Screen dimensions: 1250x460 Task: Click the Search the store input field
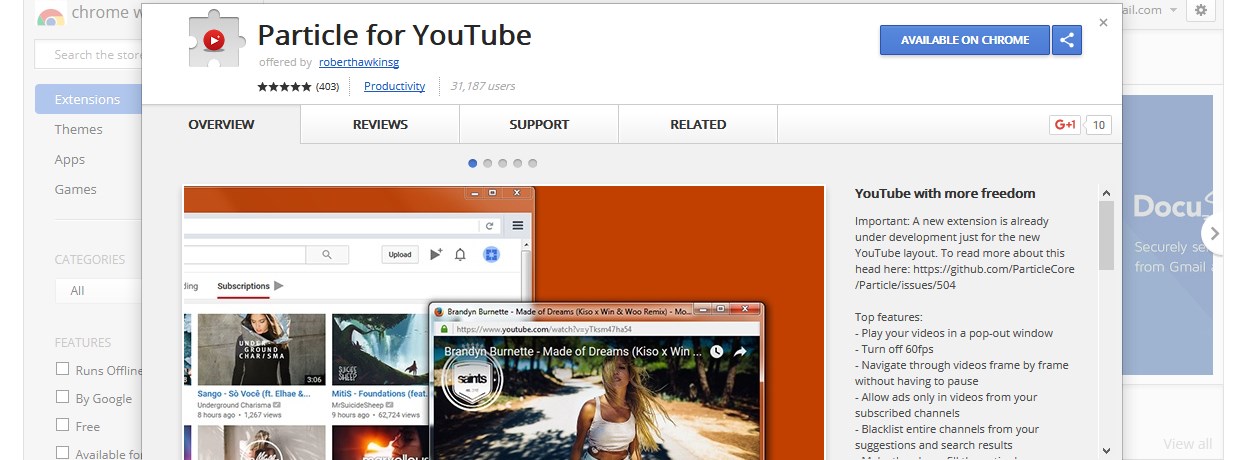90,55
